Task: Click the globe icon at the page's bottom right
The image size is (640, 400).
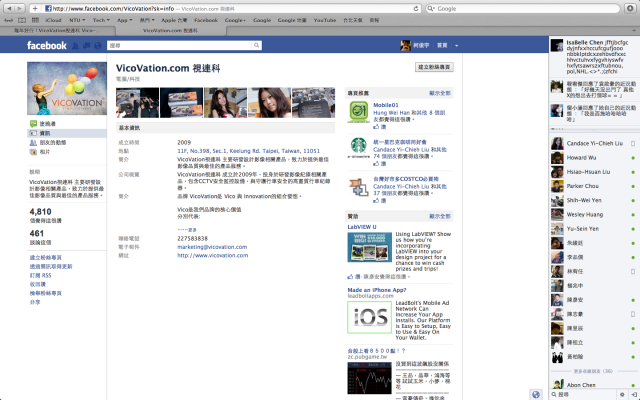Action: (536, 394)
